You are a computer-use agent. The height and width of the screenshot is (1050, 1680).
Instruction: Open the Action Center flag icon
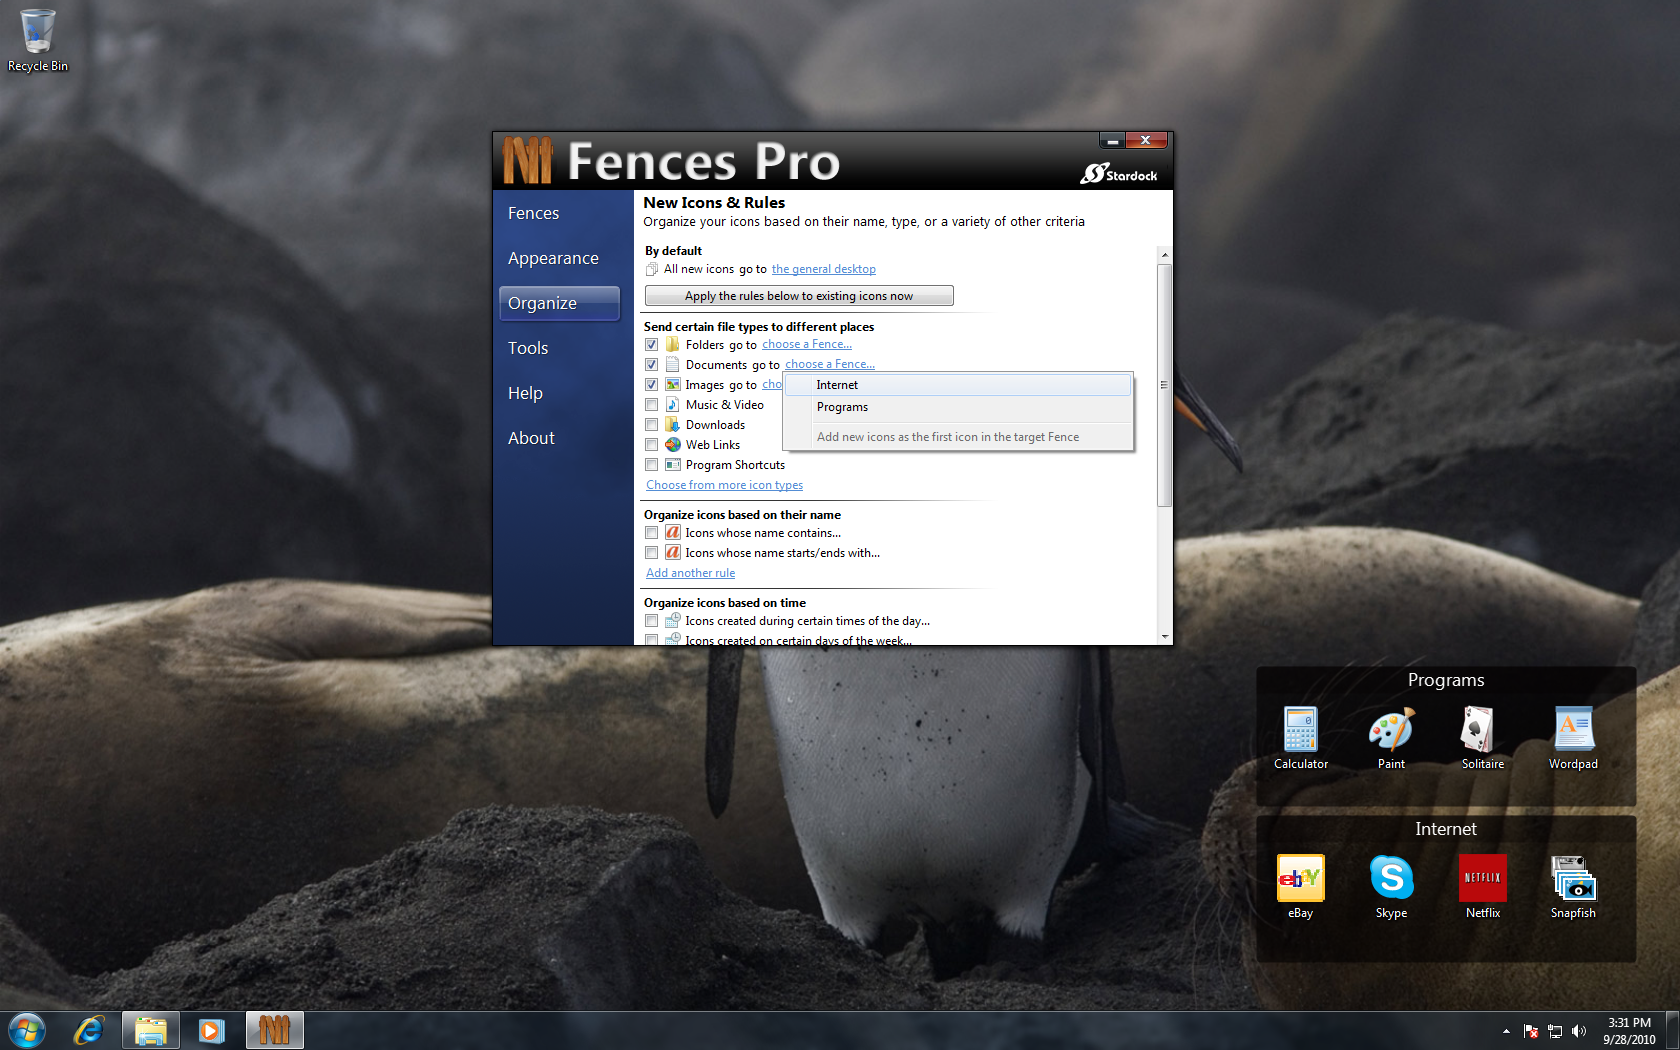(x=1531, y=1031)
